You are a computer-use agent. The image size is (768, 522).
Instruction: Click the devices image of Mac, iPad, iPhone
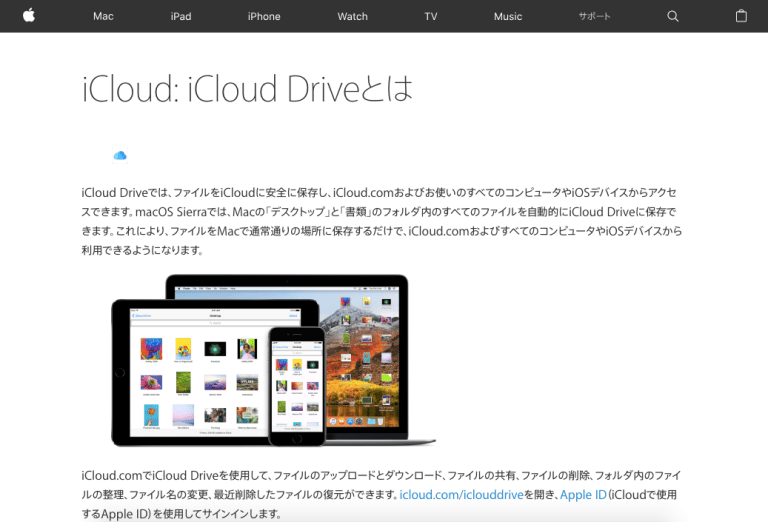[273, 360]
